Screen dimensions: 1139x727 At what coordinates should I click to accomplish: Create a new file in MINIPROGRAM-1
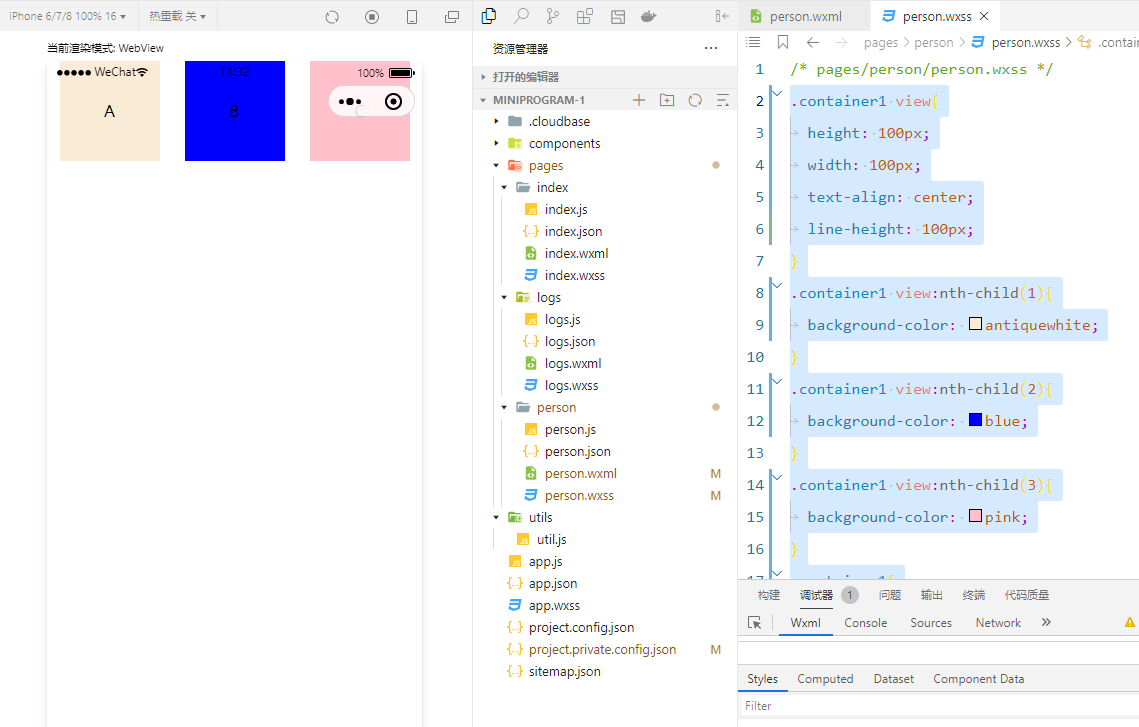coord(639,100)
